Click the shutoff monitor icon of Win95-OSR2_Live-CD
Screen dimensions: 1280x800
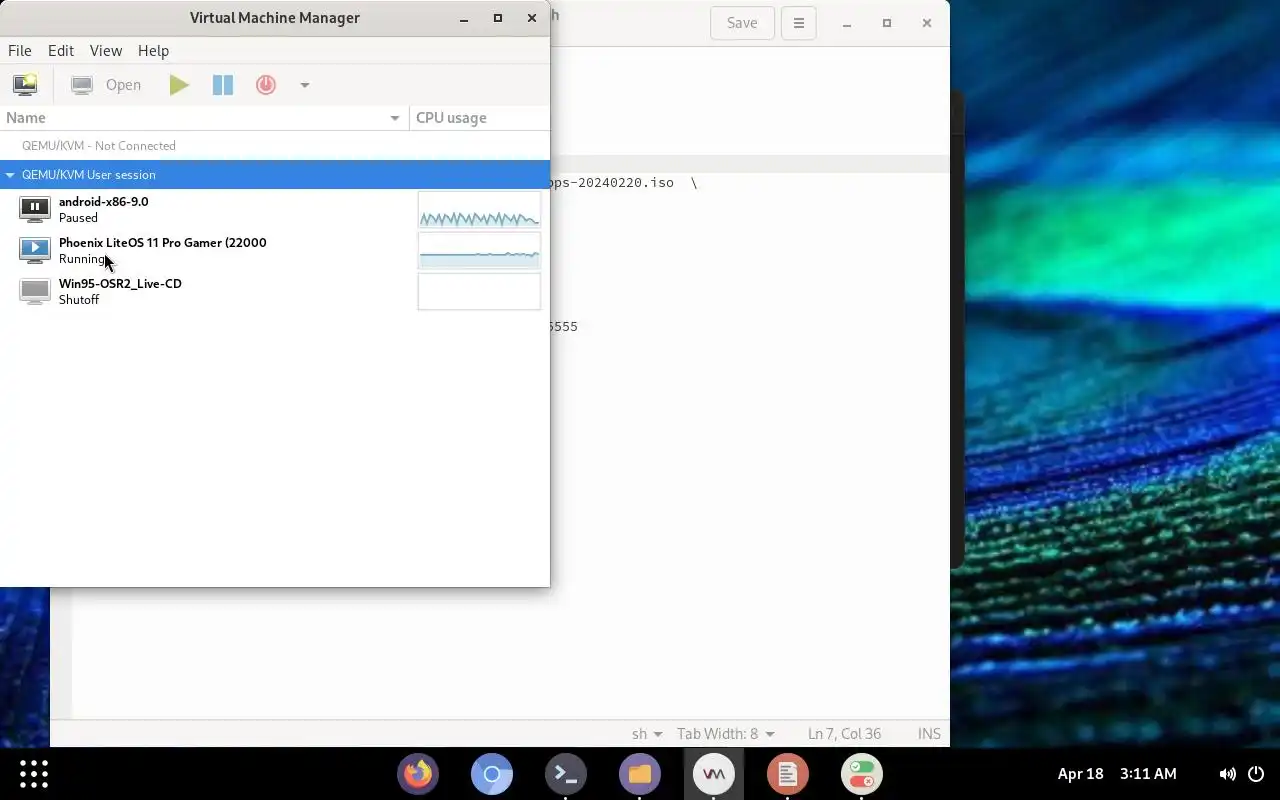35,291
